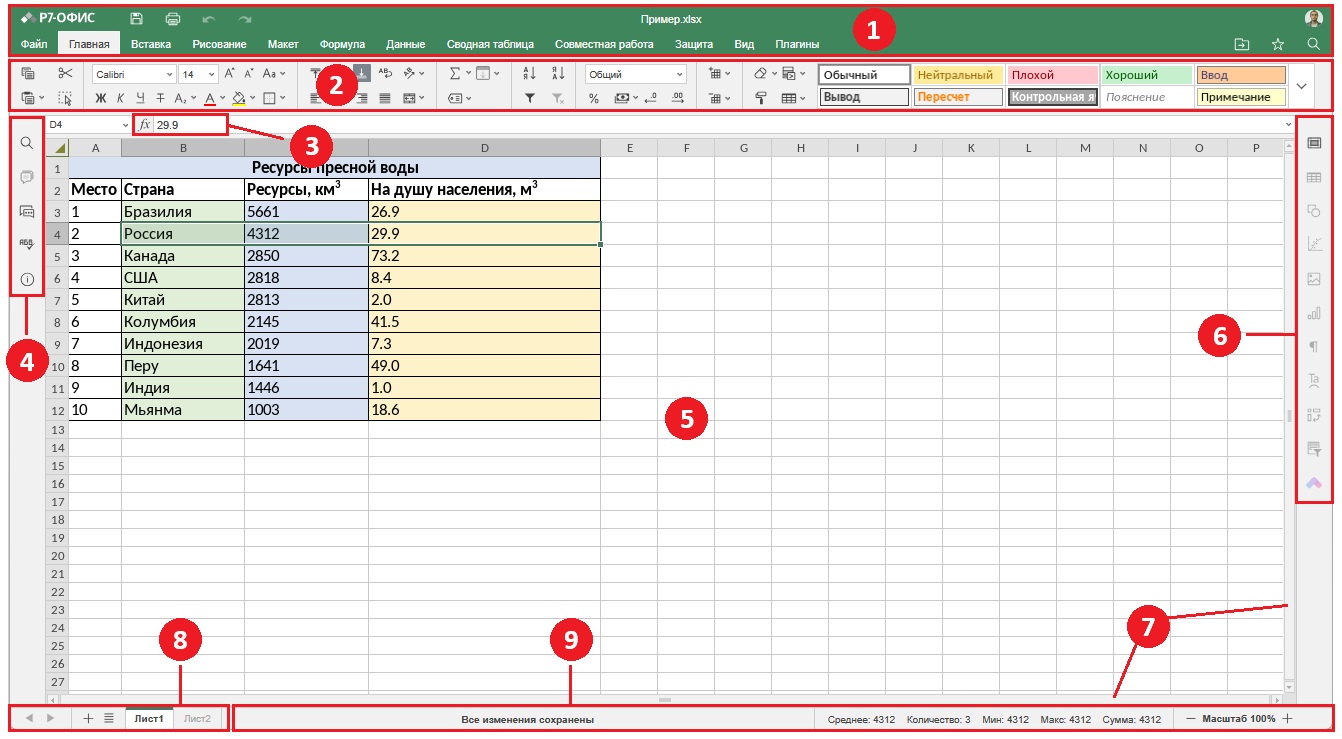Viewport: 1342px width, 739px height.
Task: Open the Вставка tab
Action: coord(151,44)
